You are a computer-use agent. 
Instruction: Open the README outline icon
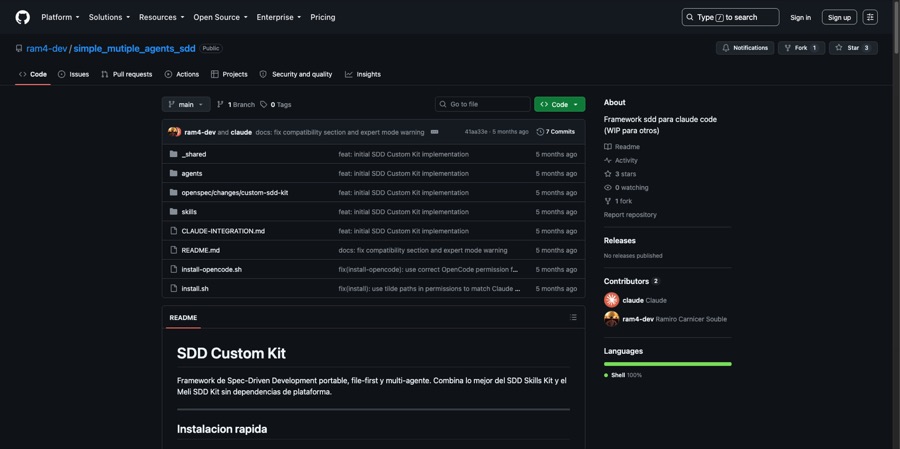(x=573, y=318)
